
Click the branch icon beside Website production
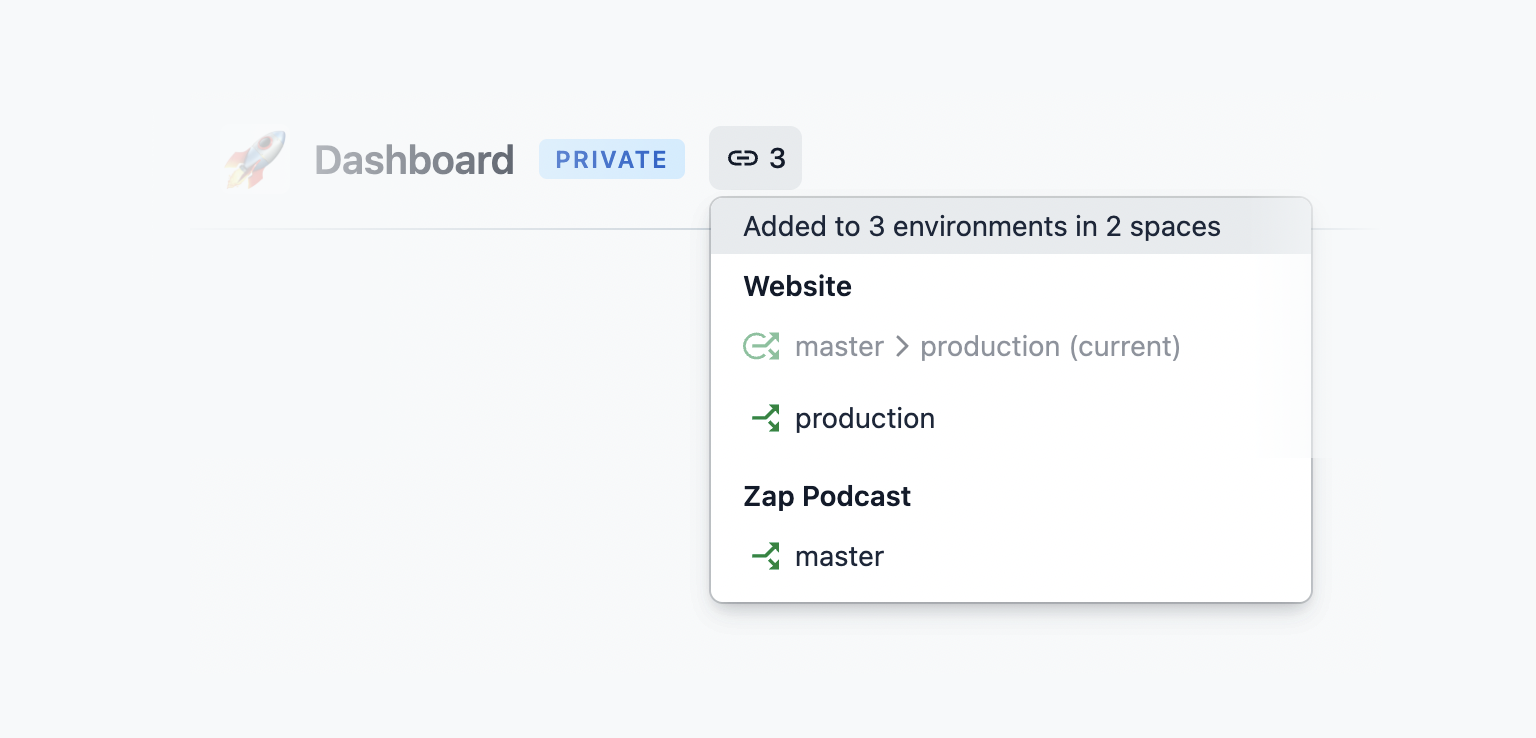[765, 418]
